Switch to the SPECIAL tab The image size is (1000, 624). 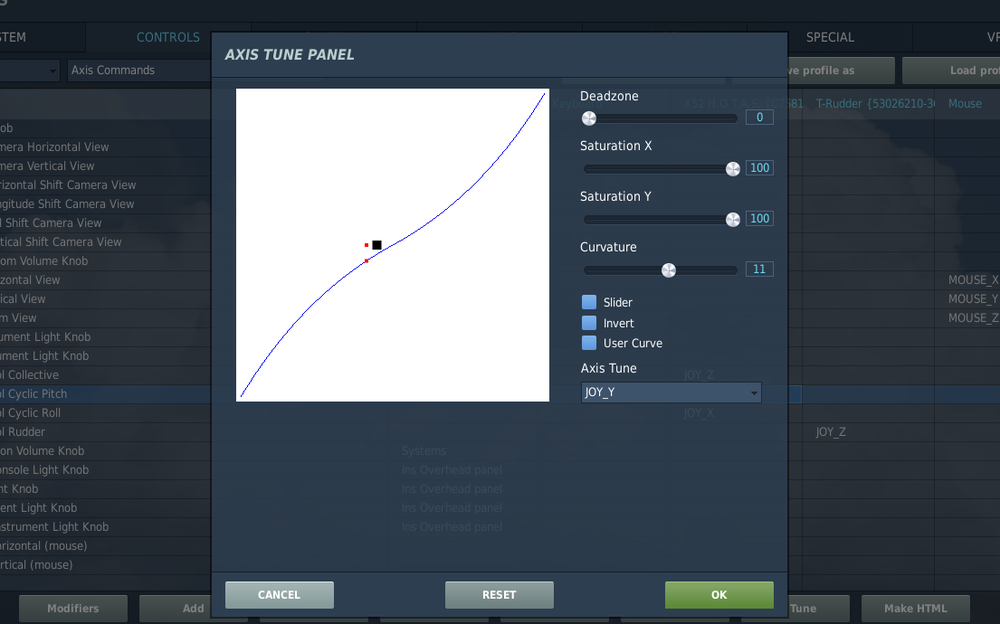tap(830, 37)
